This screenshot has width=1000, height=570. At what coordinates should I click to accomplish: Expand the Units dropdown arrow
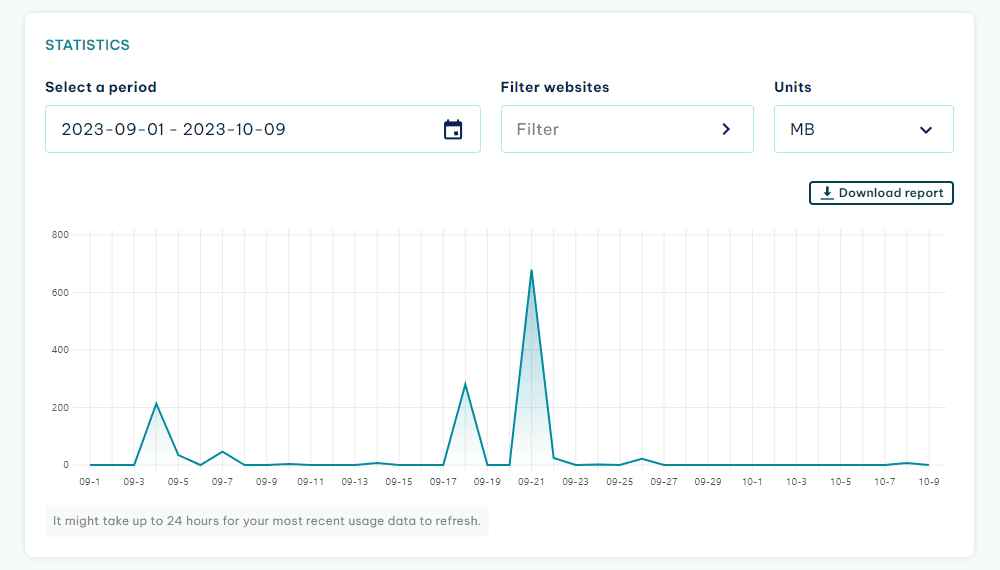(925, 130)
